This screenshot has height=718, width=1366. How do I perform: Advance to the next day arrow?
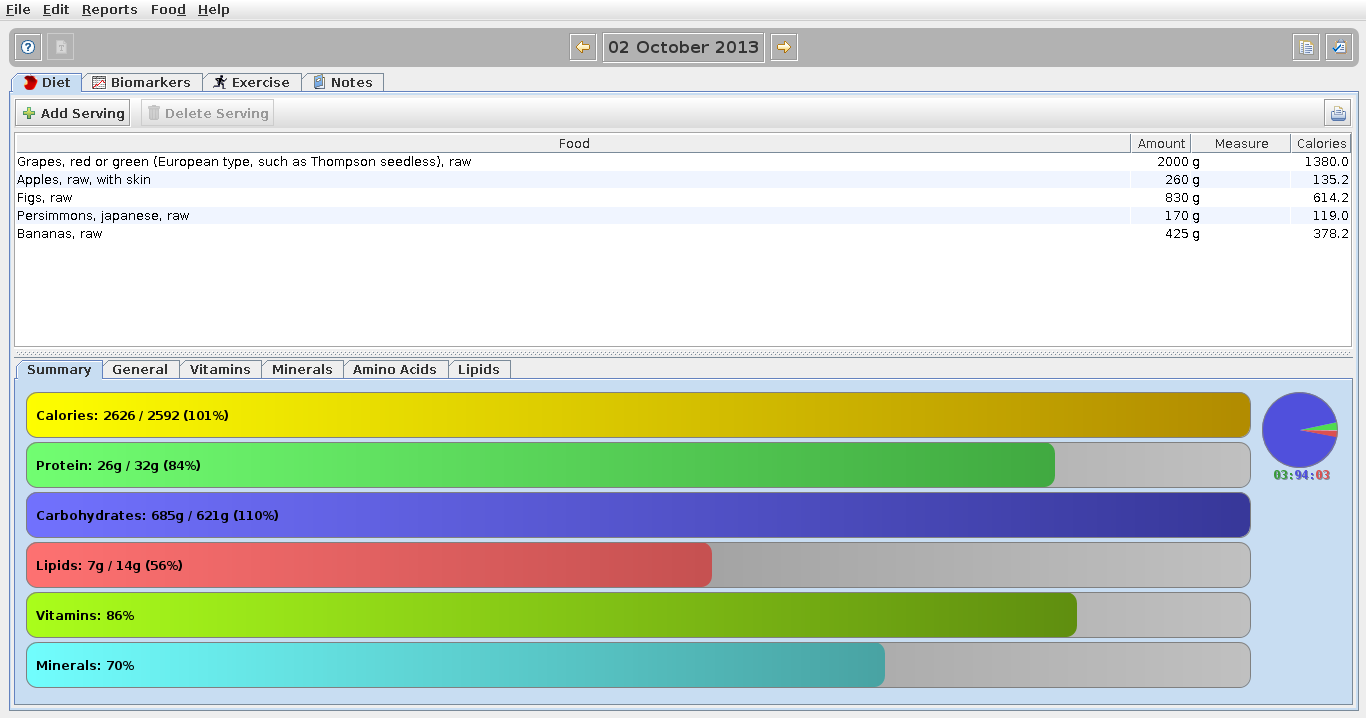click(x=784, y=47)
